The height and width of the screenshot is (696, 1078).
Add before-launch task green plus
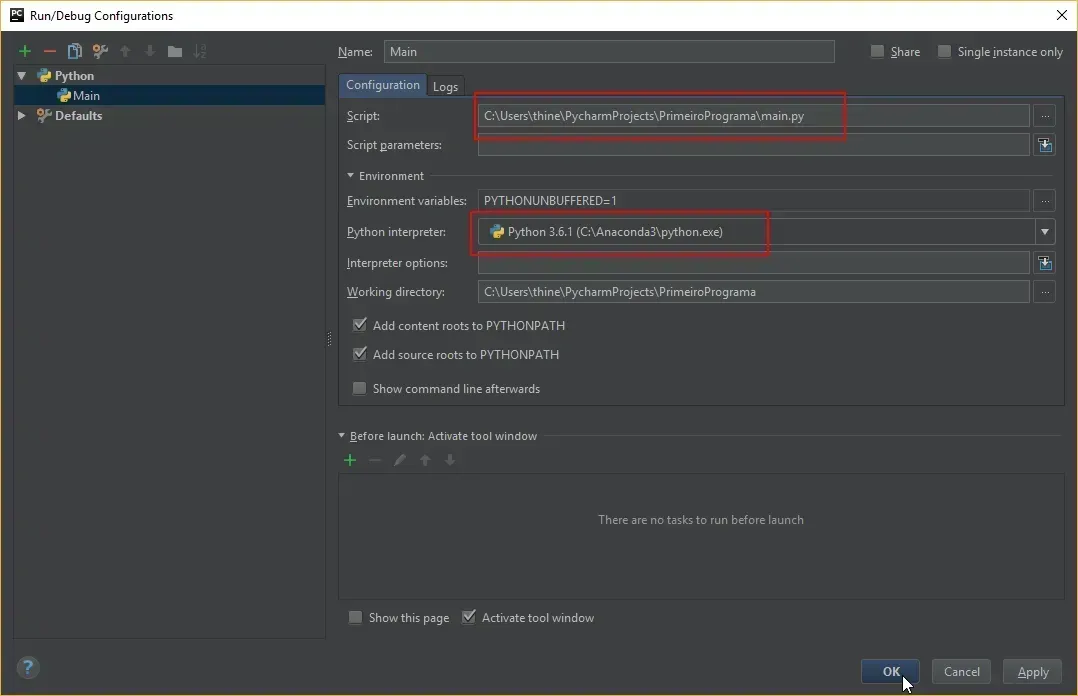tap(350, 460)
